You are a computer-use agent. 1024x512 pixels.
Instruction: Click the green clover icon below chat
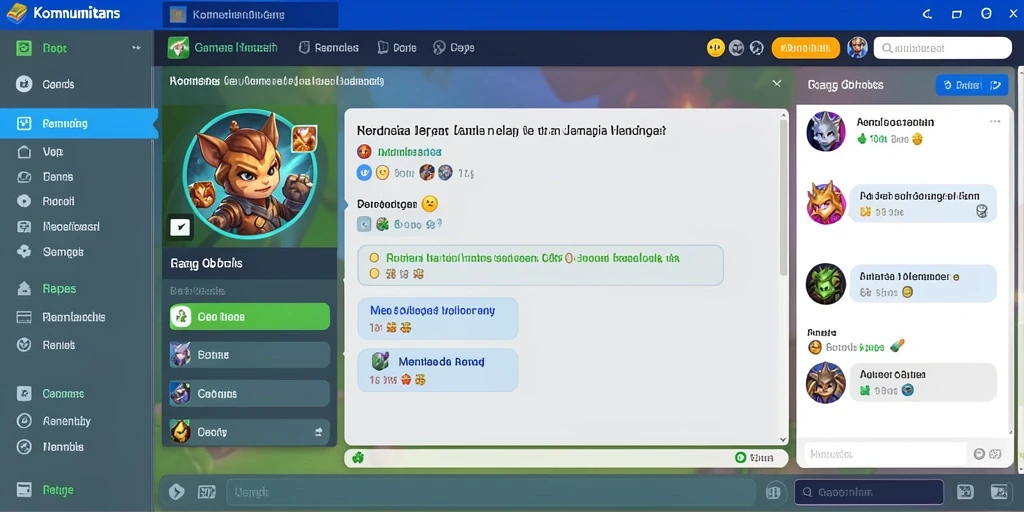(357, 458)
